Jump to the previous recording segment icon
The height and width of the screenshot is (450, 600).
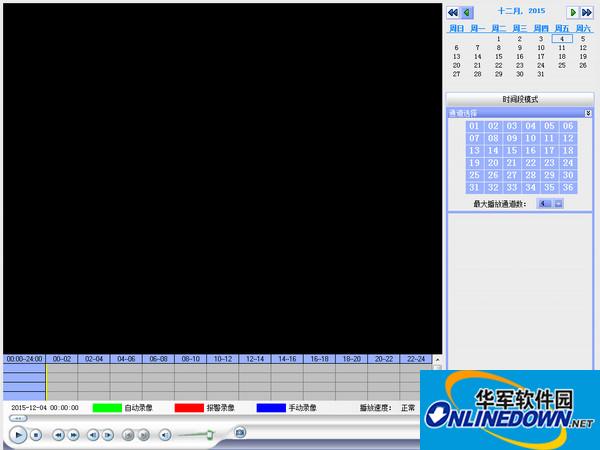pyautogui.click(x=128, y=435)
